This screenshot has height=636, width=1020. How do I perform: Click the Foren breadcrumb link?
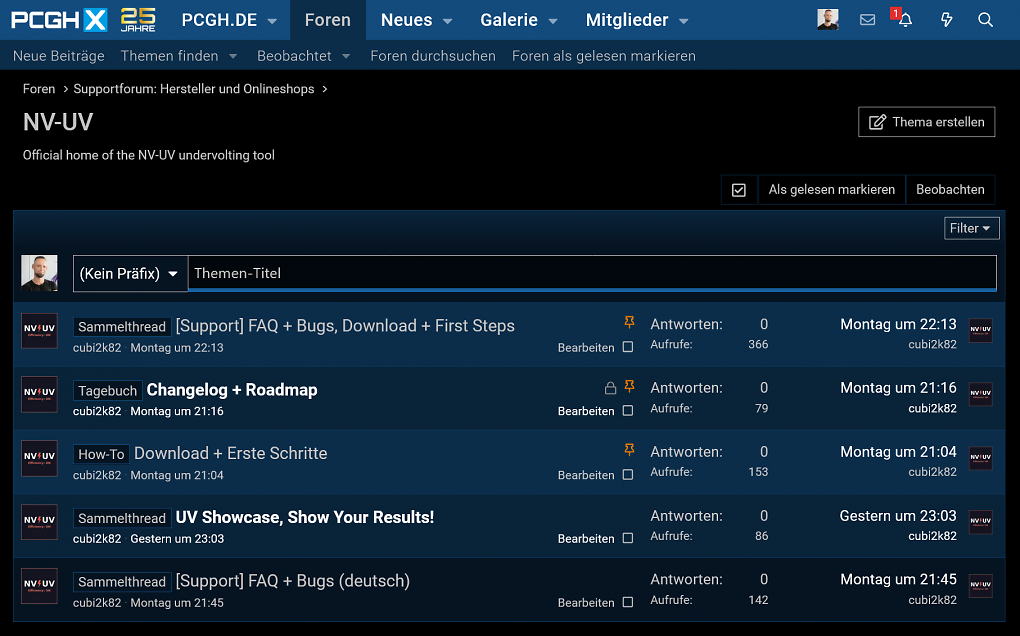[39, 89]
